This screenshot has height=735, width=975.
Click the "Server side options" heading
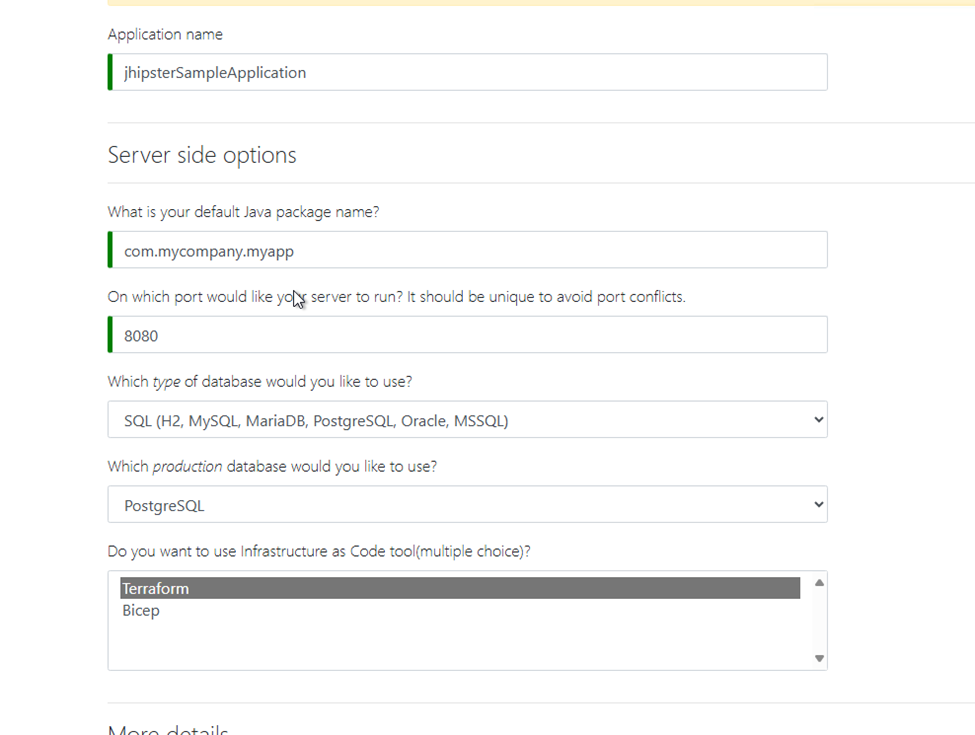coord(202,155)
